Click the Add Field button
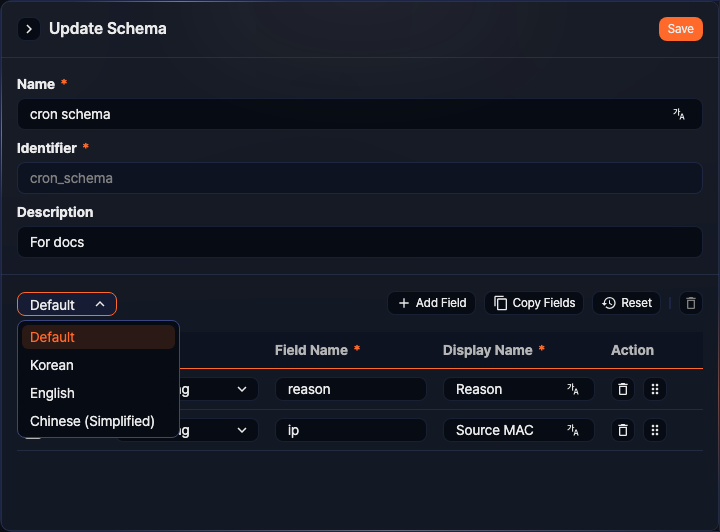This screenshot has height=532, width=720. (432, 303)
